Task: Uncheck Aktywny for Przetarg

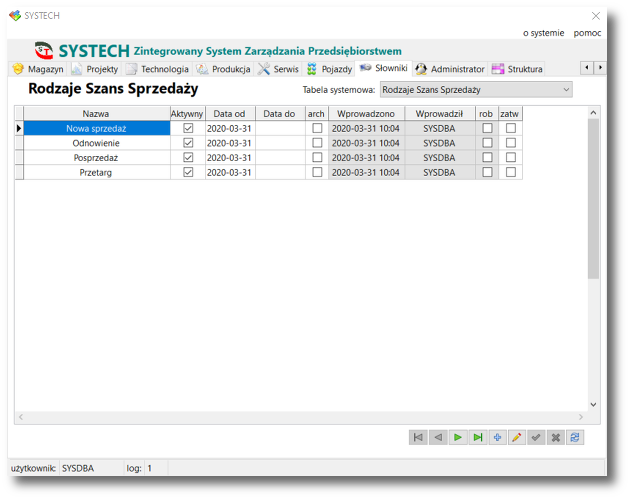Action: (x=188, y=172)
